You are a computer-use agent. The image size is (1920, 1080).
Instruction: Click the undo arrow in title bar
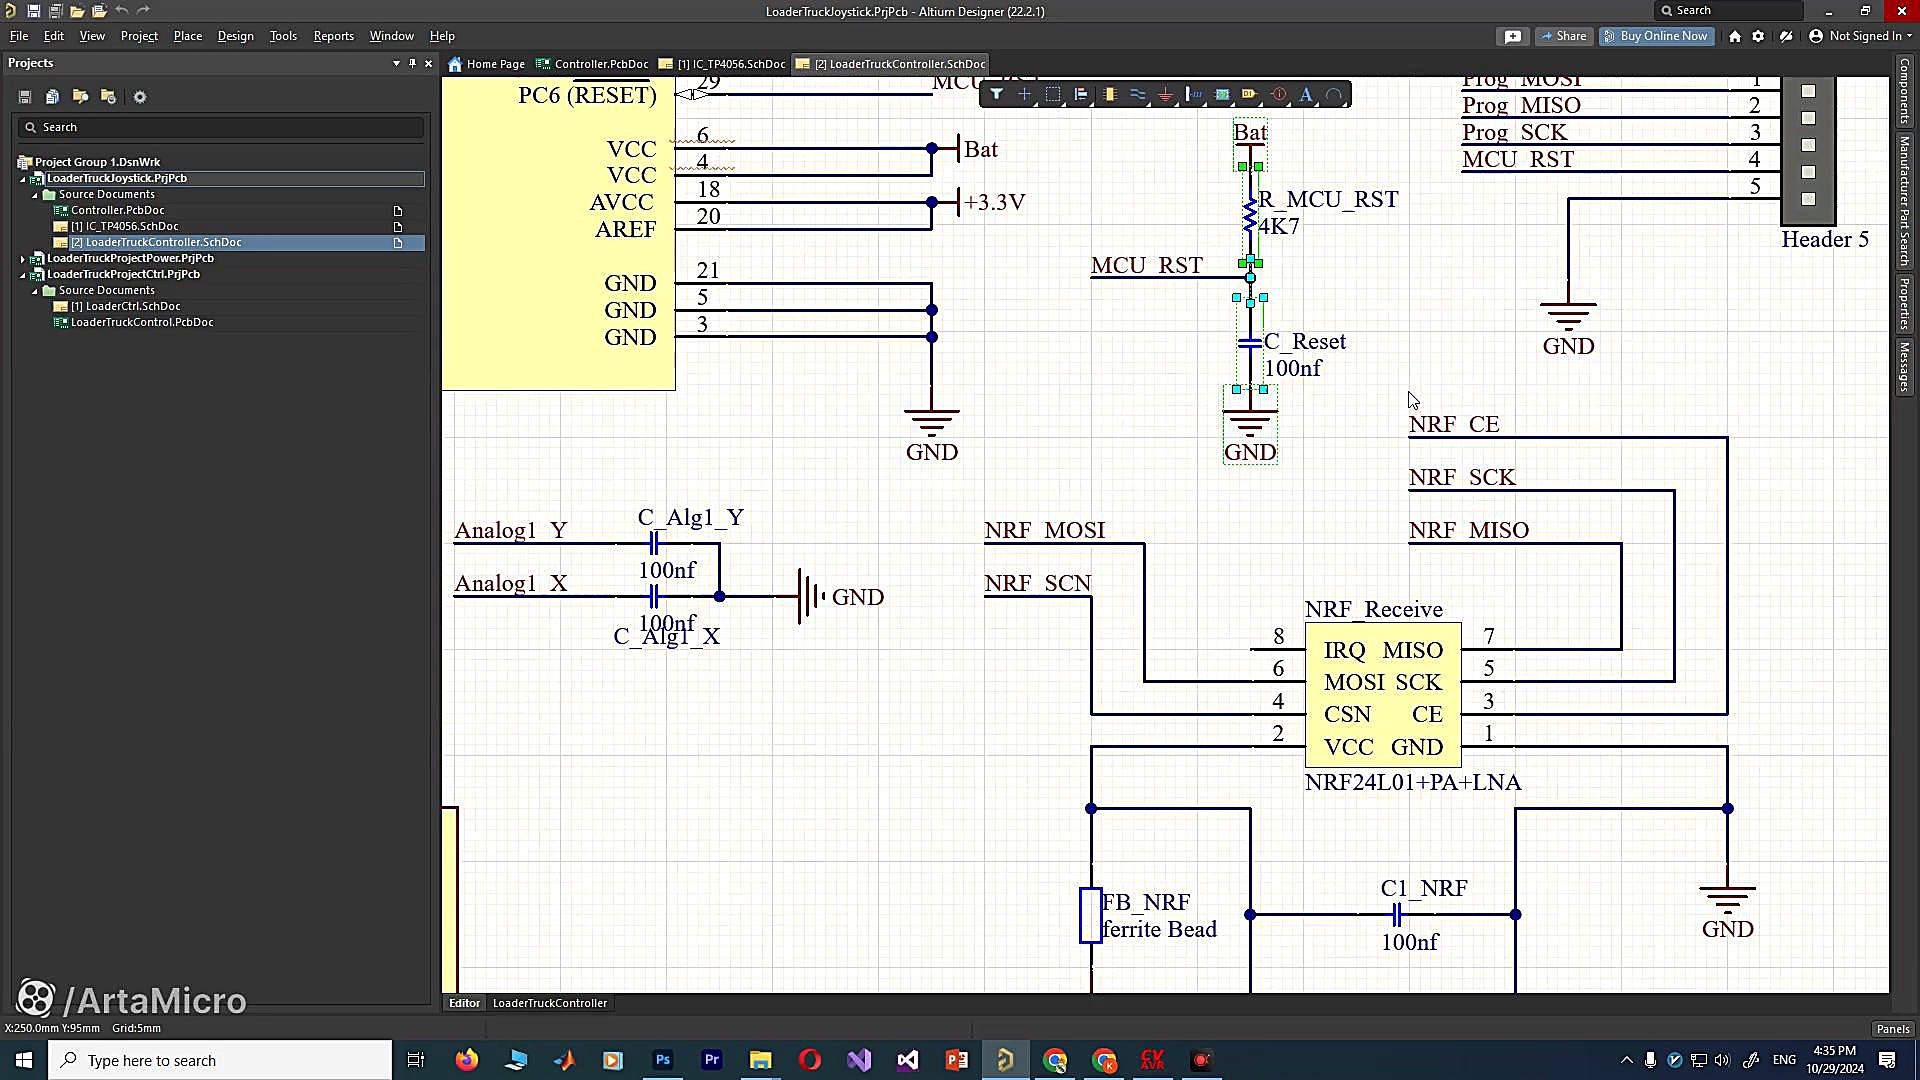[121, 11]
